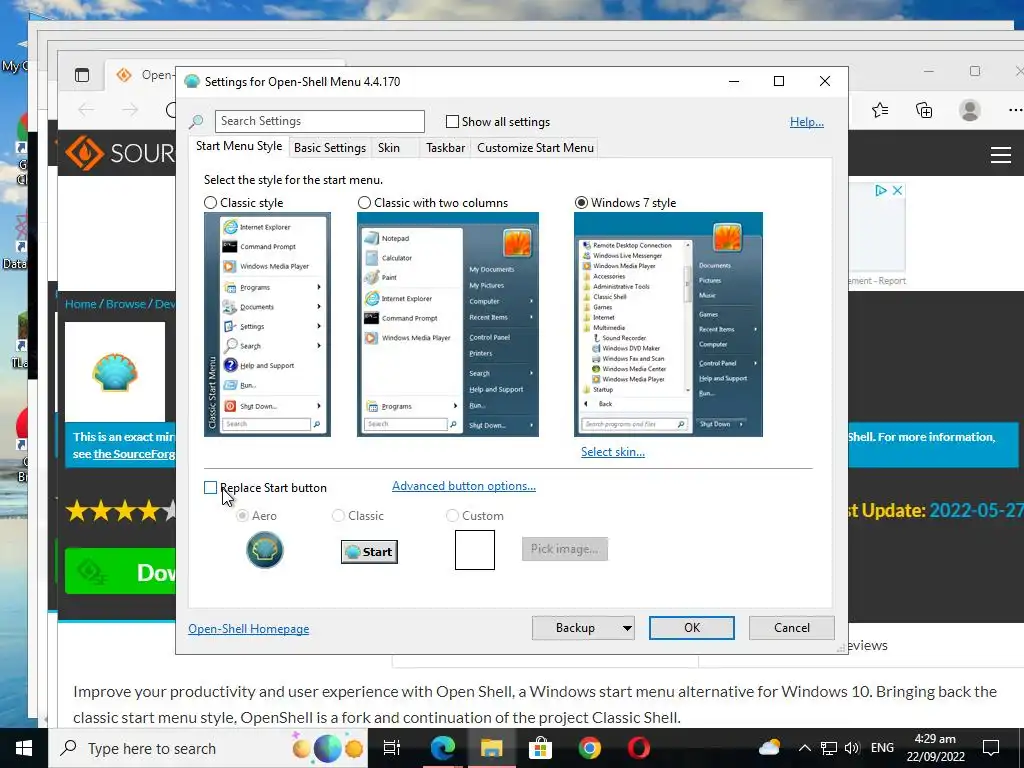The height and width of the screenshot is (768, 1024).
Task: Click the Open-Shell shell icon in dialog title bar
Action: 191,81
